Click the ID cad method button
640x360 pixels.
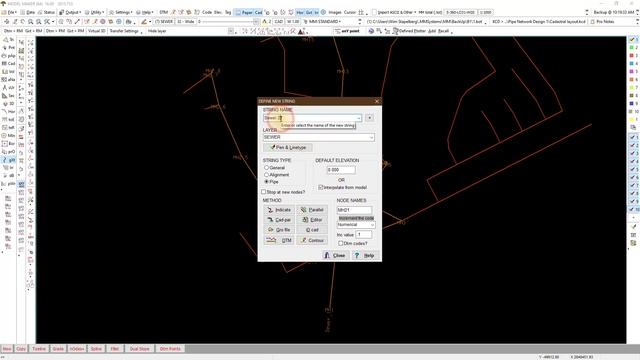click(x=312, y=230)
